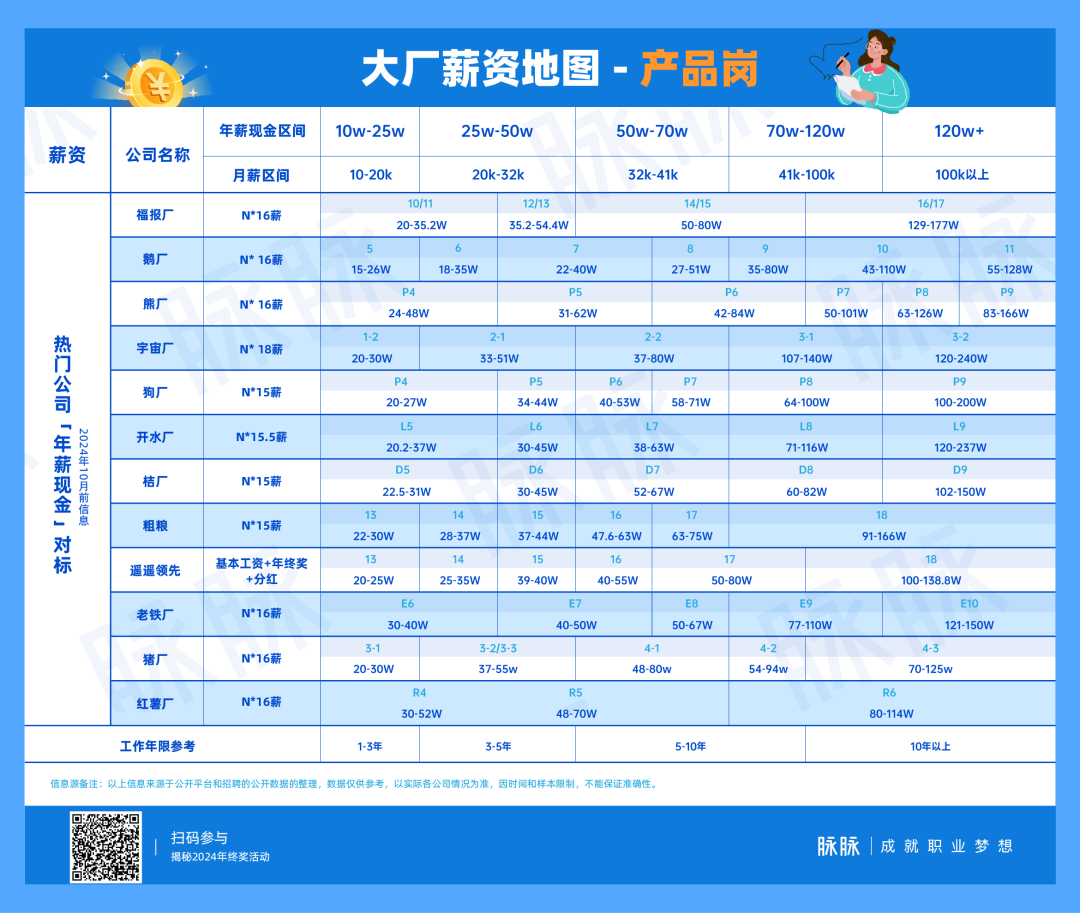Click the 20k-32k monthly range cell
1080x913 pixels.
[497, 175]
